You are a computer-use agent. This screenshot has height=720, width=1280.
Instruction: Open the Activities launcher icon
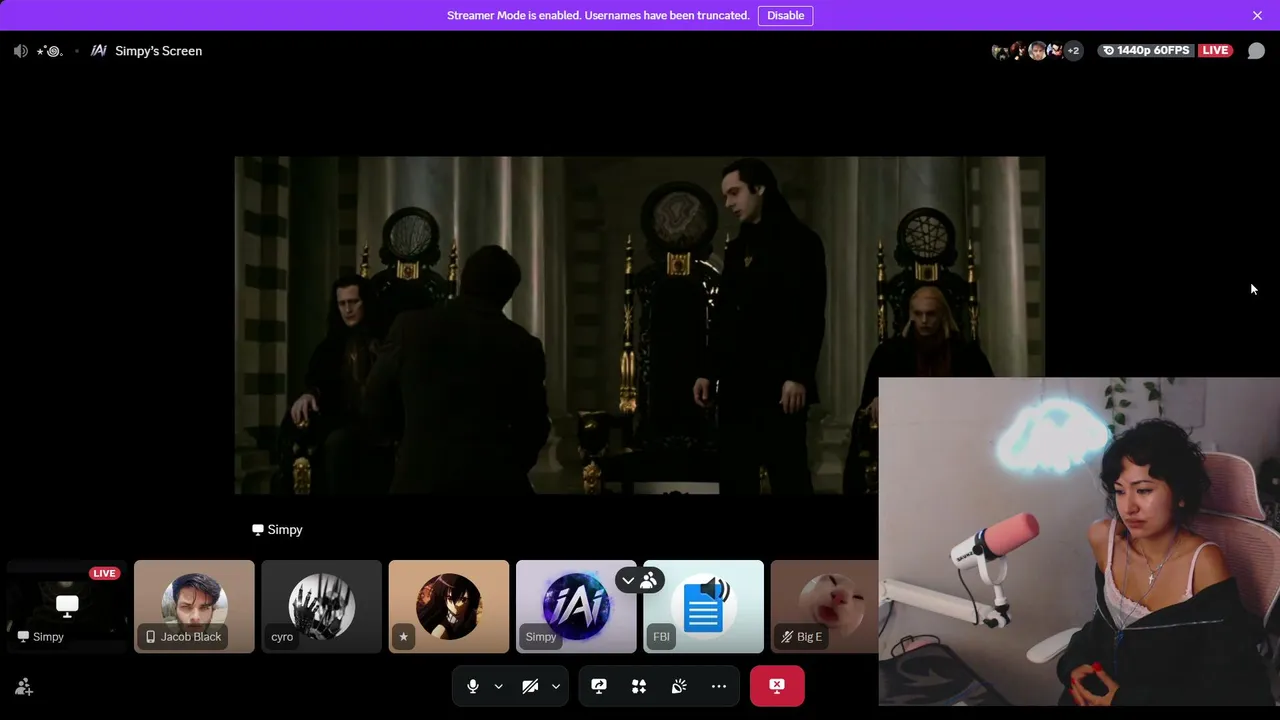639,686
